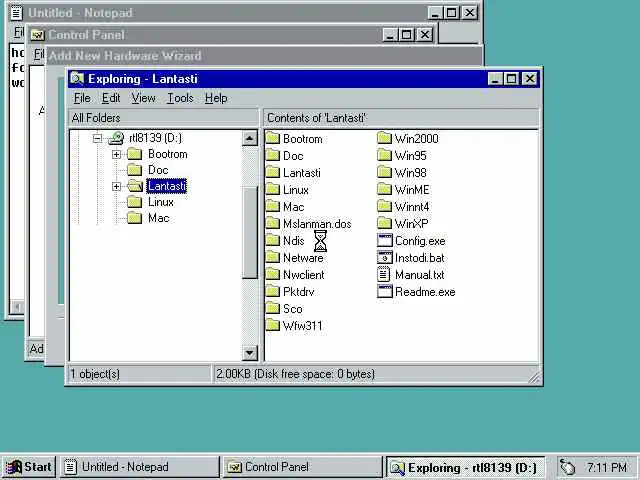The height and width of the screenshot is (480, 640).
Task: Select the Manual.txt document icon
Action: point(384,275)
